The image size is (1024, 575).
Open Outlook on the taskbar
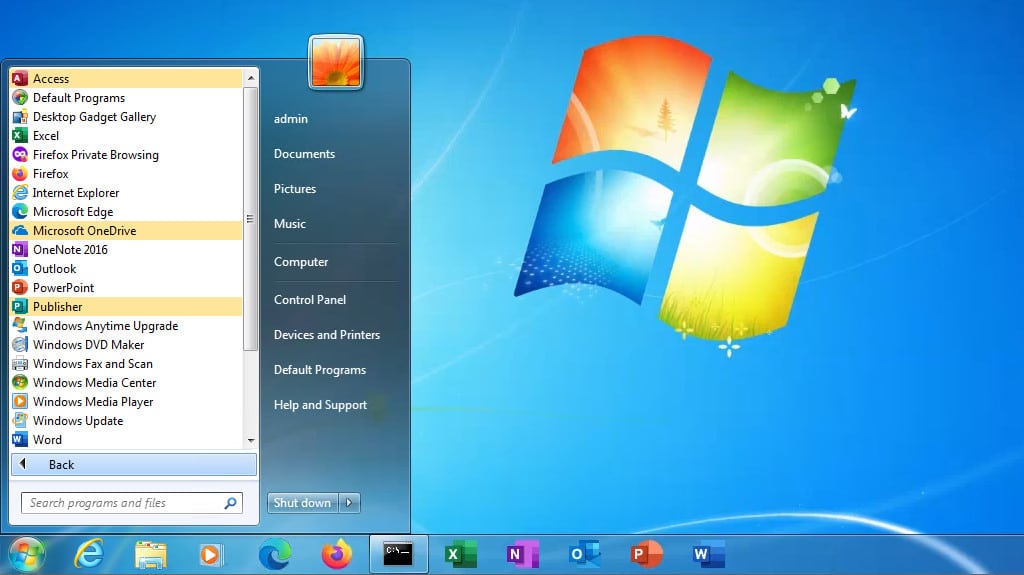584,555
